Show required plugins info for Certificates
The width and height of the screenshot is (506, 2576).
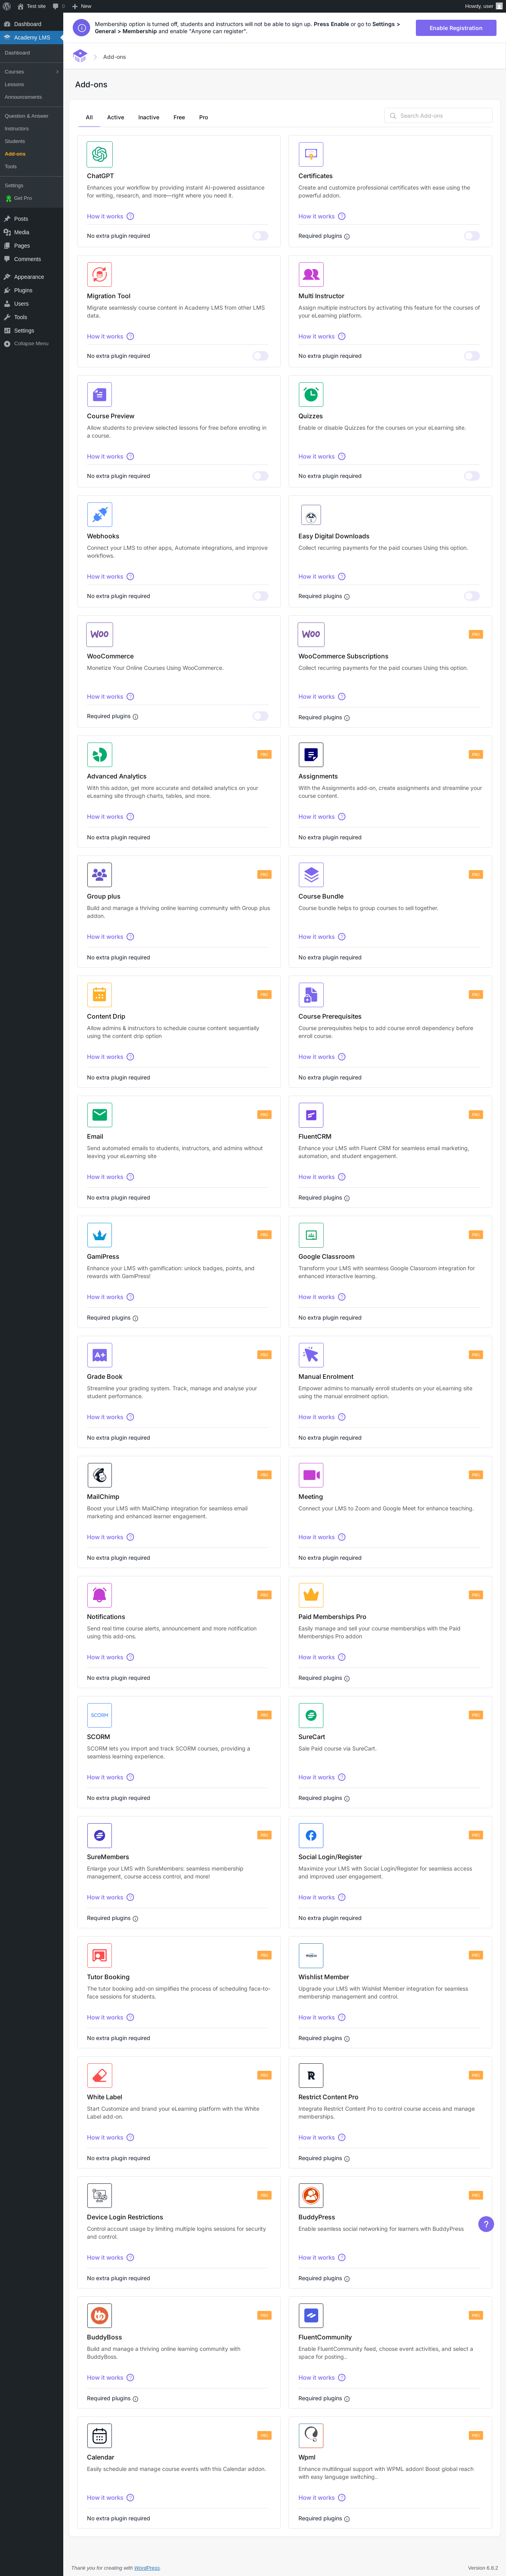point(347,237)
